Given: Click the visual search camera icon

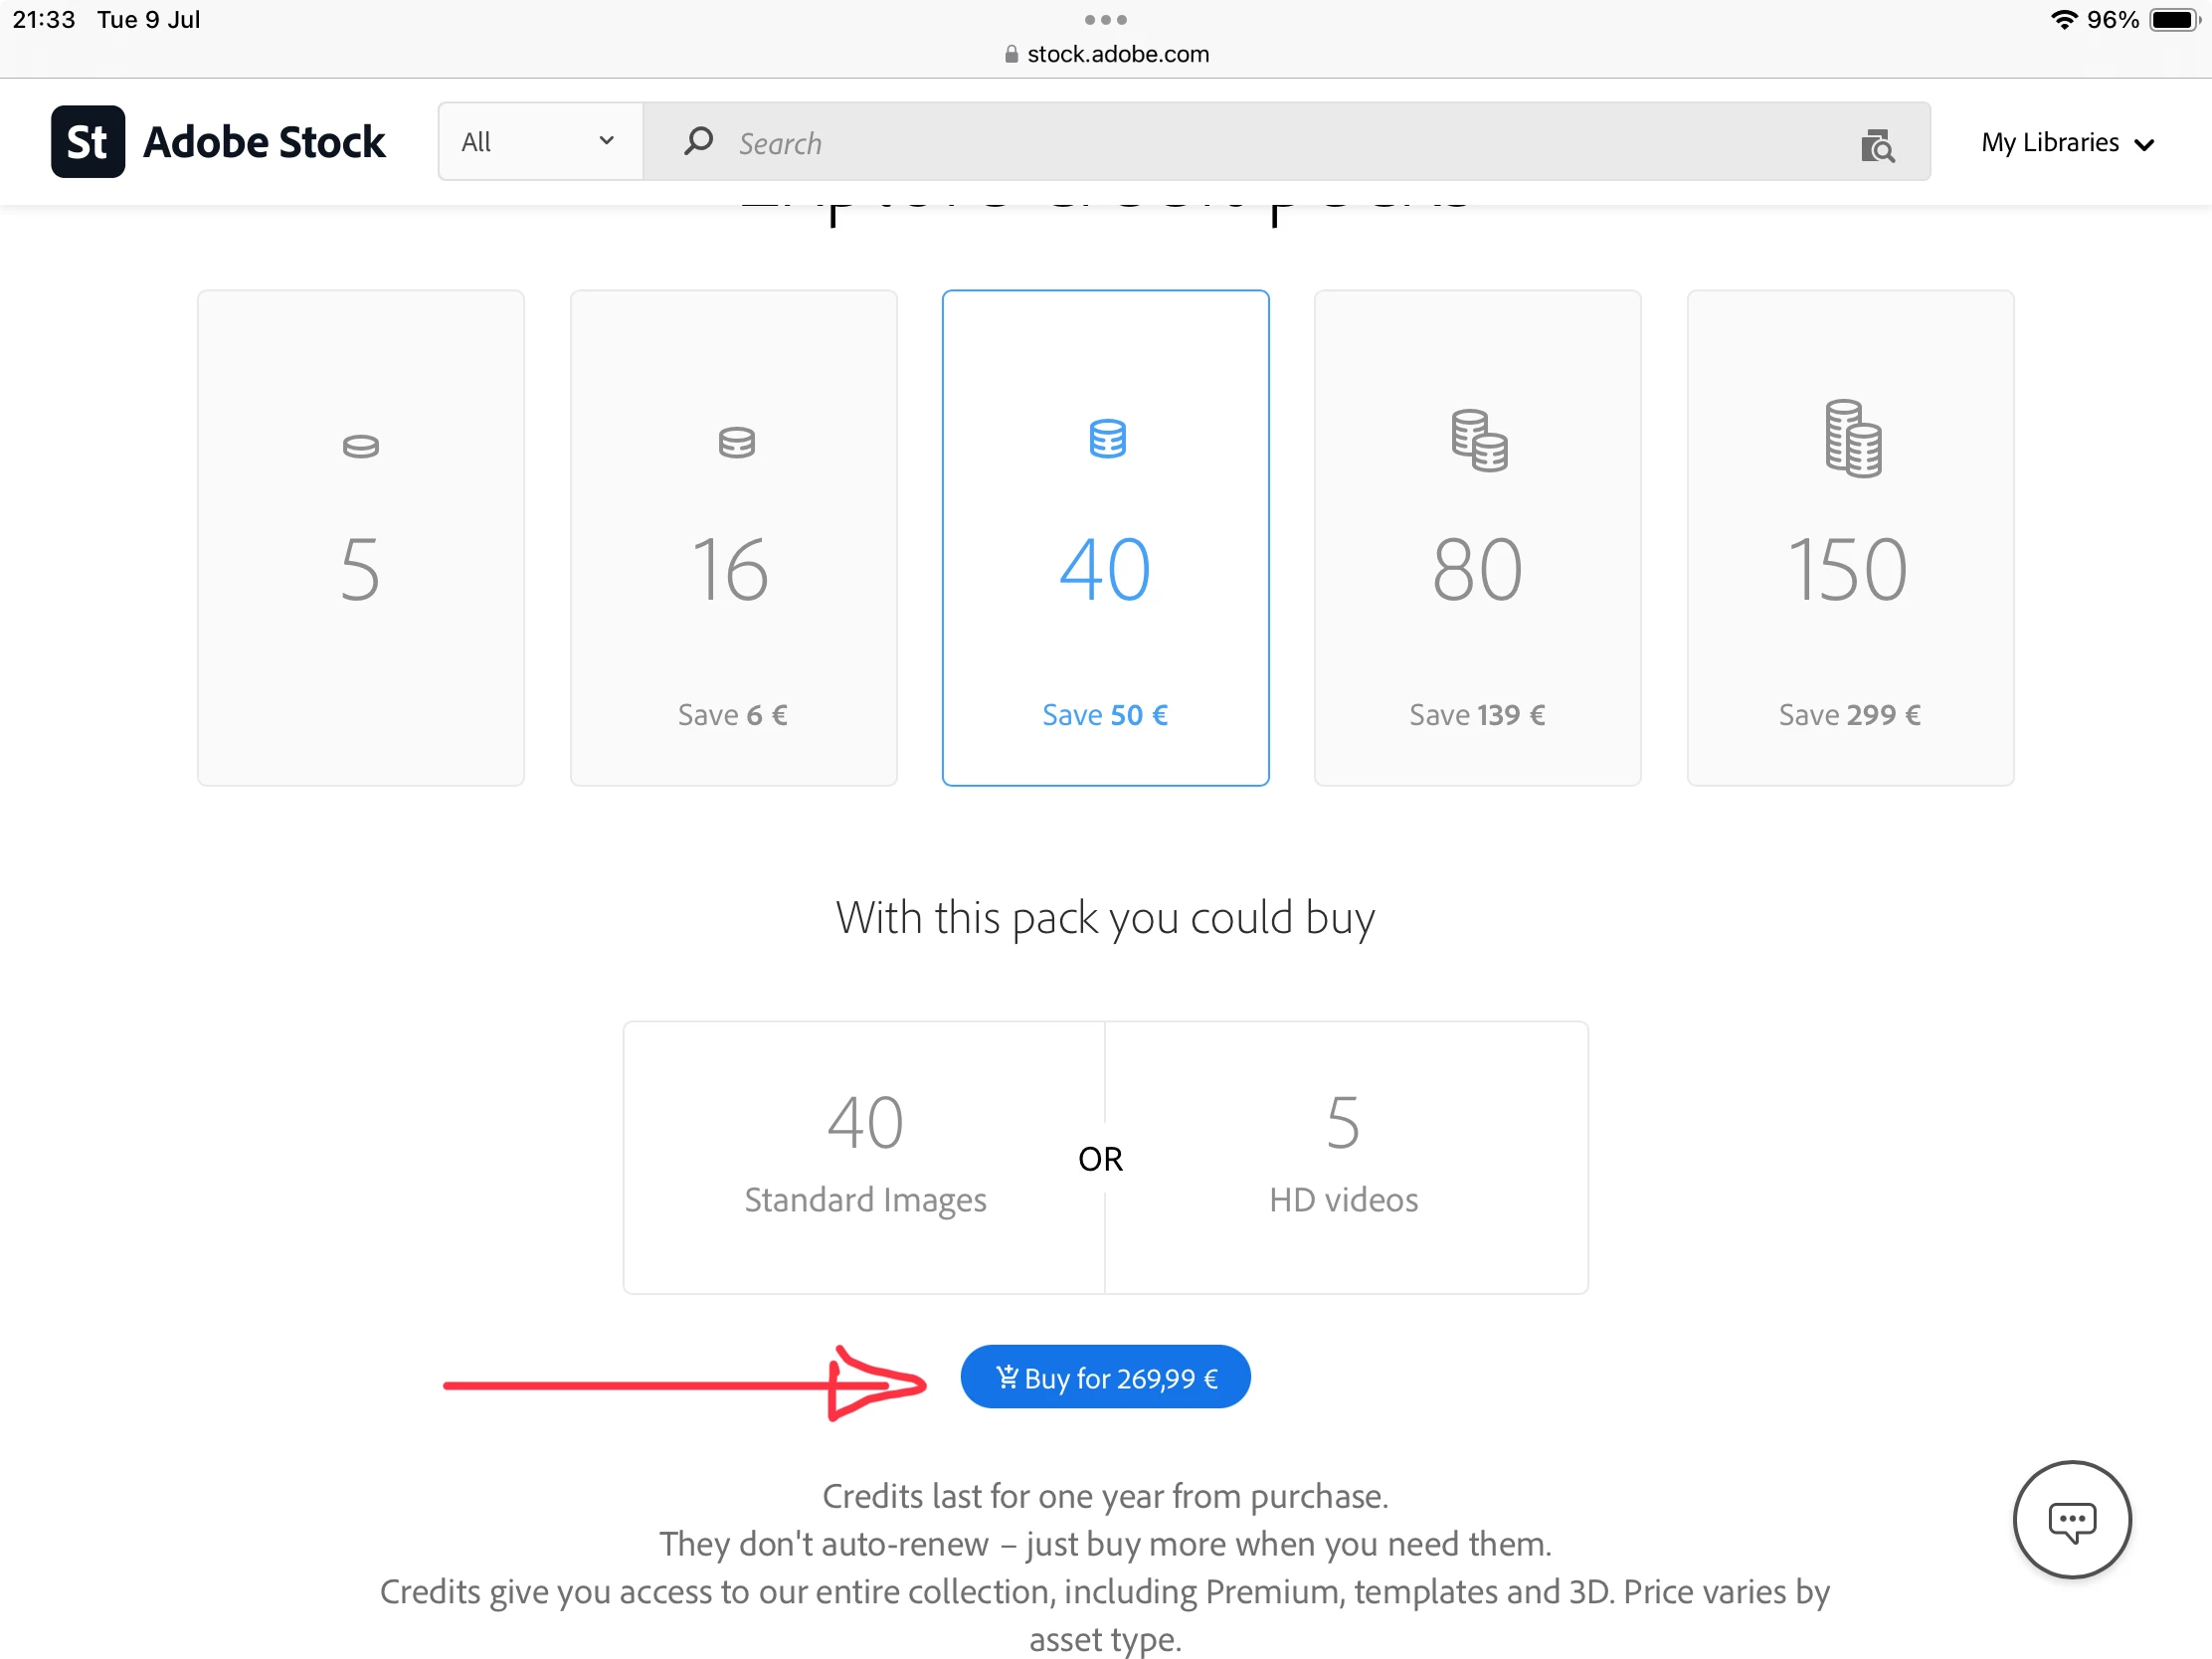Looking at the screenshot, I should point(1877,145).
